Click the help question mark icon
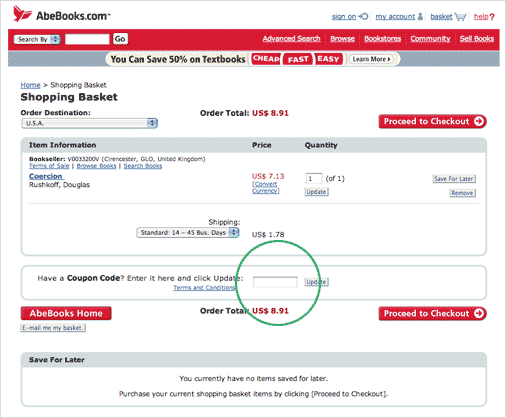The height and width of the screenshot is (418, 506). click(x=492, y=17)
